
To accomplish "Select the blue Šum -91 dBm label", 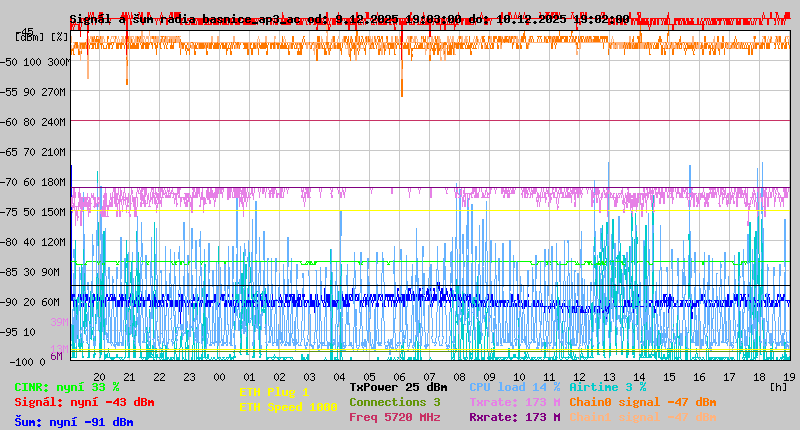I will pos(74,422).
